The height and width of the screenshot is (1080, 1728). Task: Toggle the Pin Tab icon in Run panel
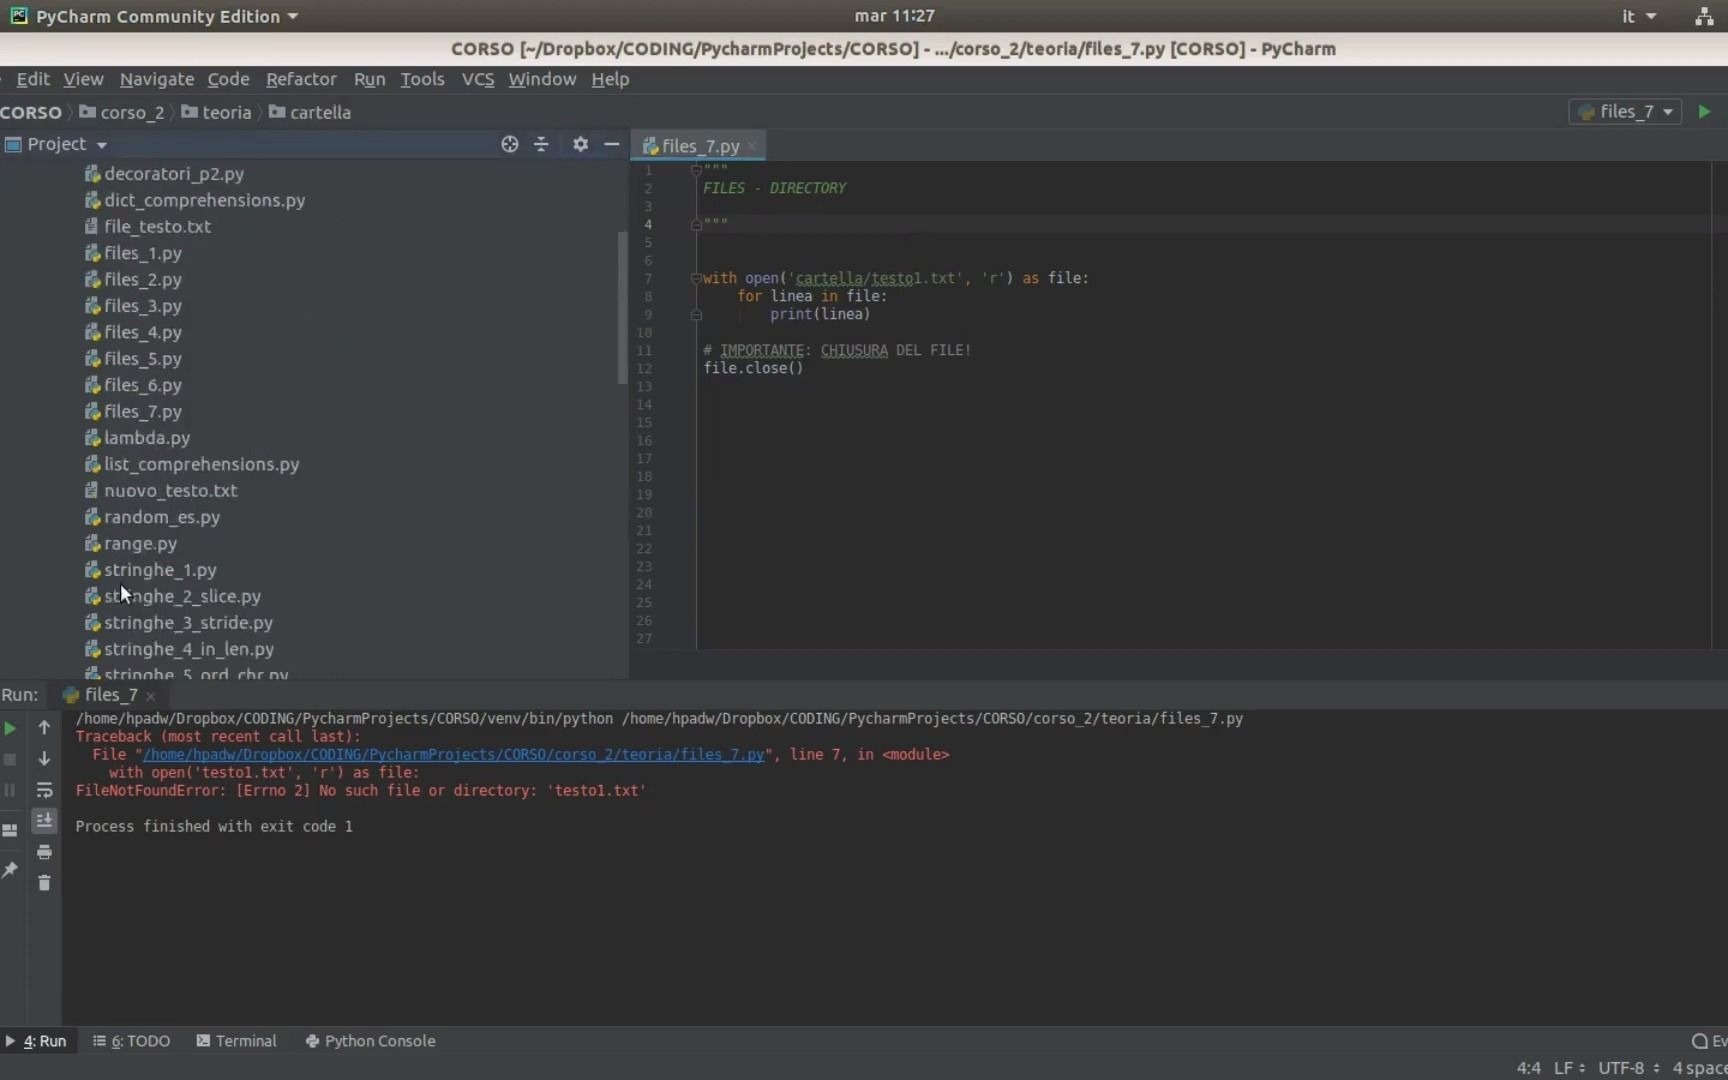(x=10, y=870)
